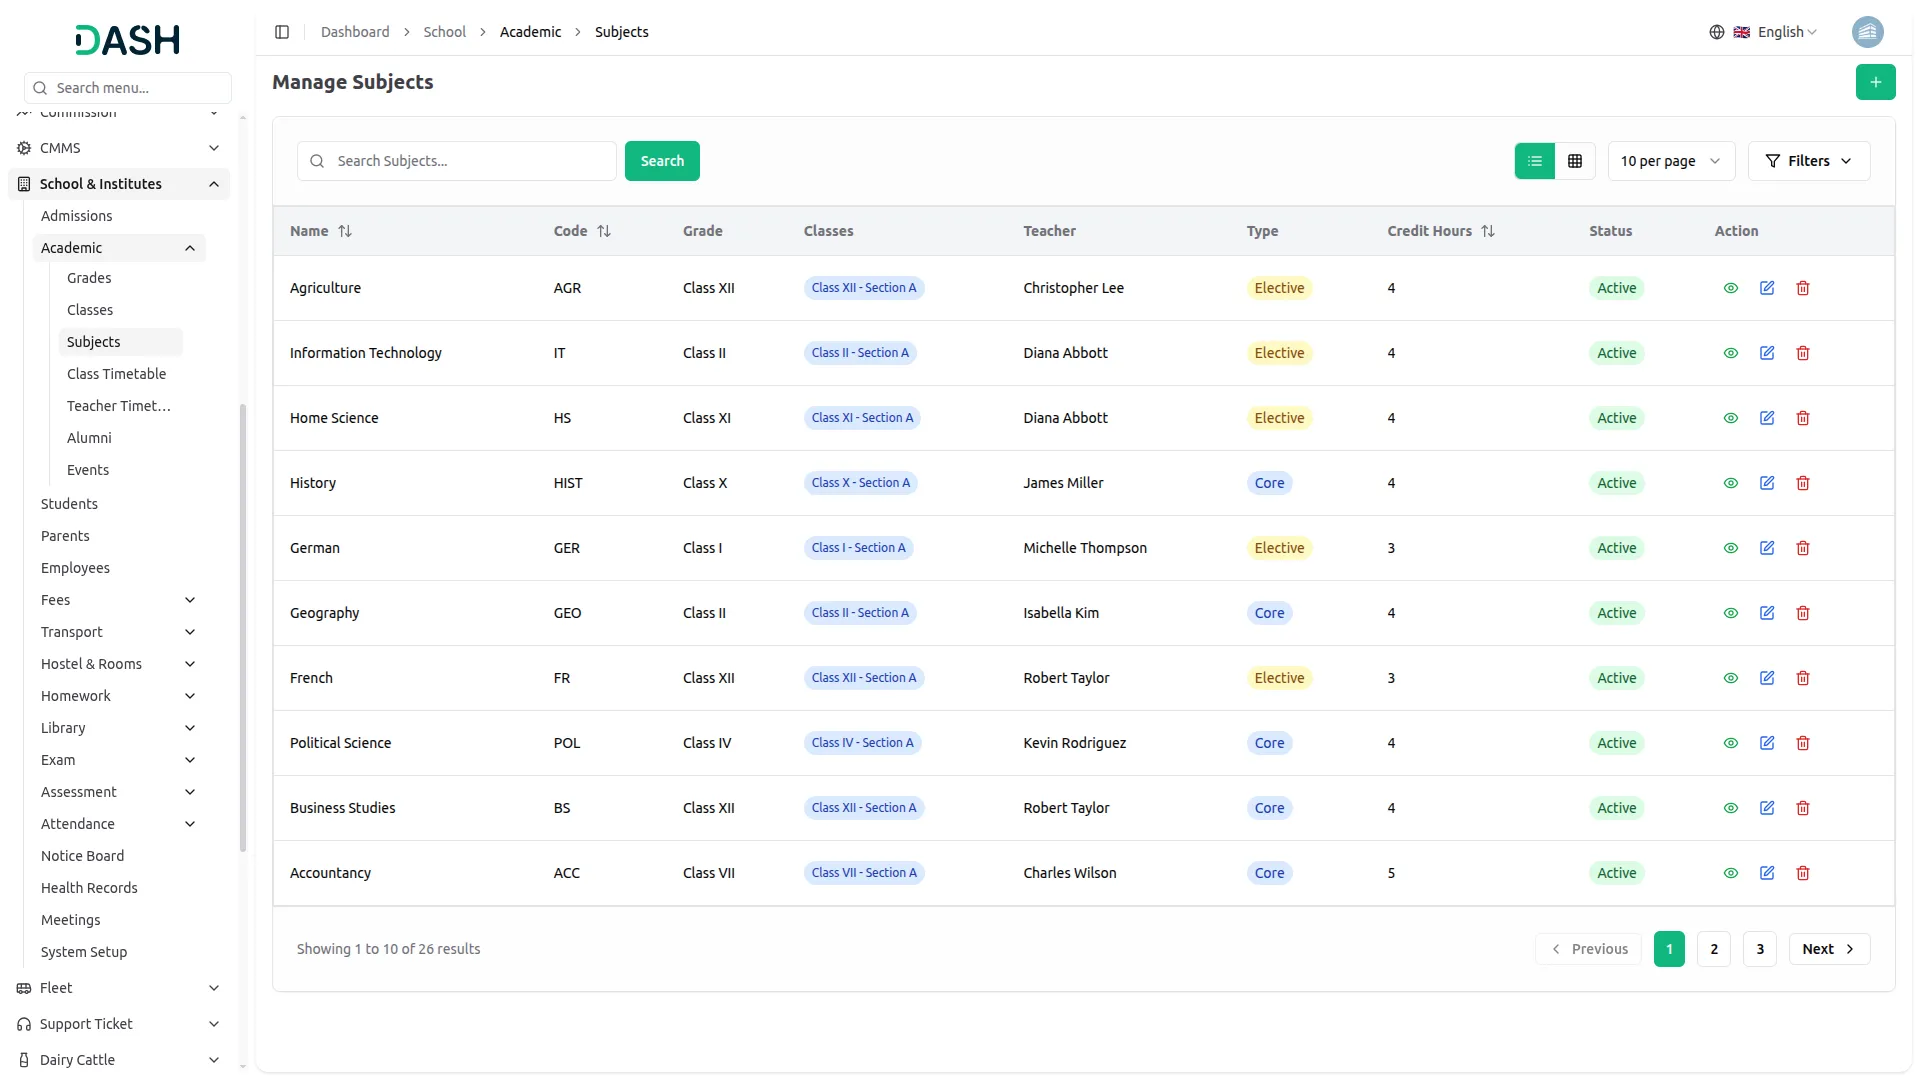Open Class Timetable in sidebar

coord(116,374)
